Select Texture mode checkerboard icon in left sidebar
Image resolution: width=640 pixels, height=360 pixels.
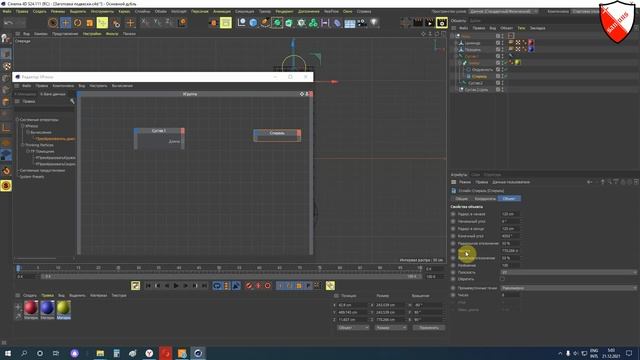(7, 66)
